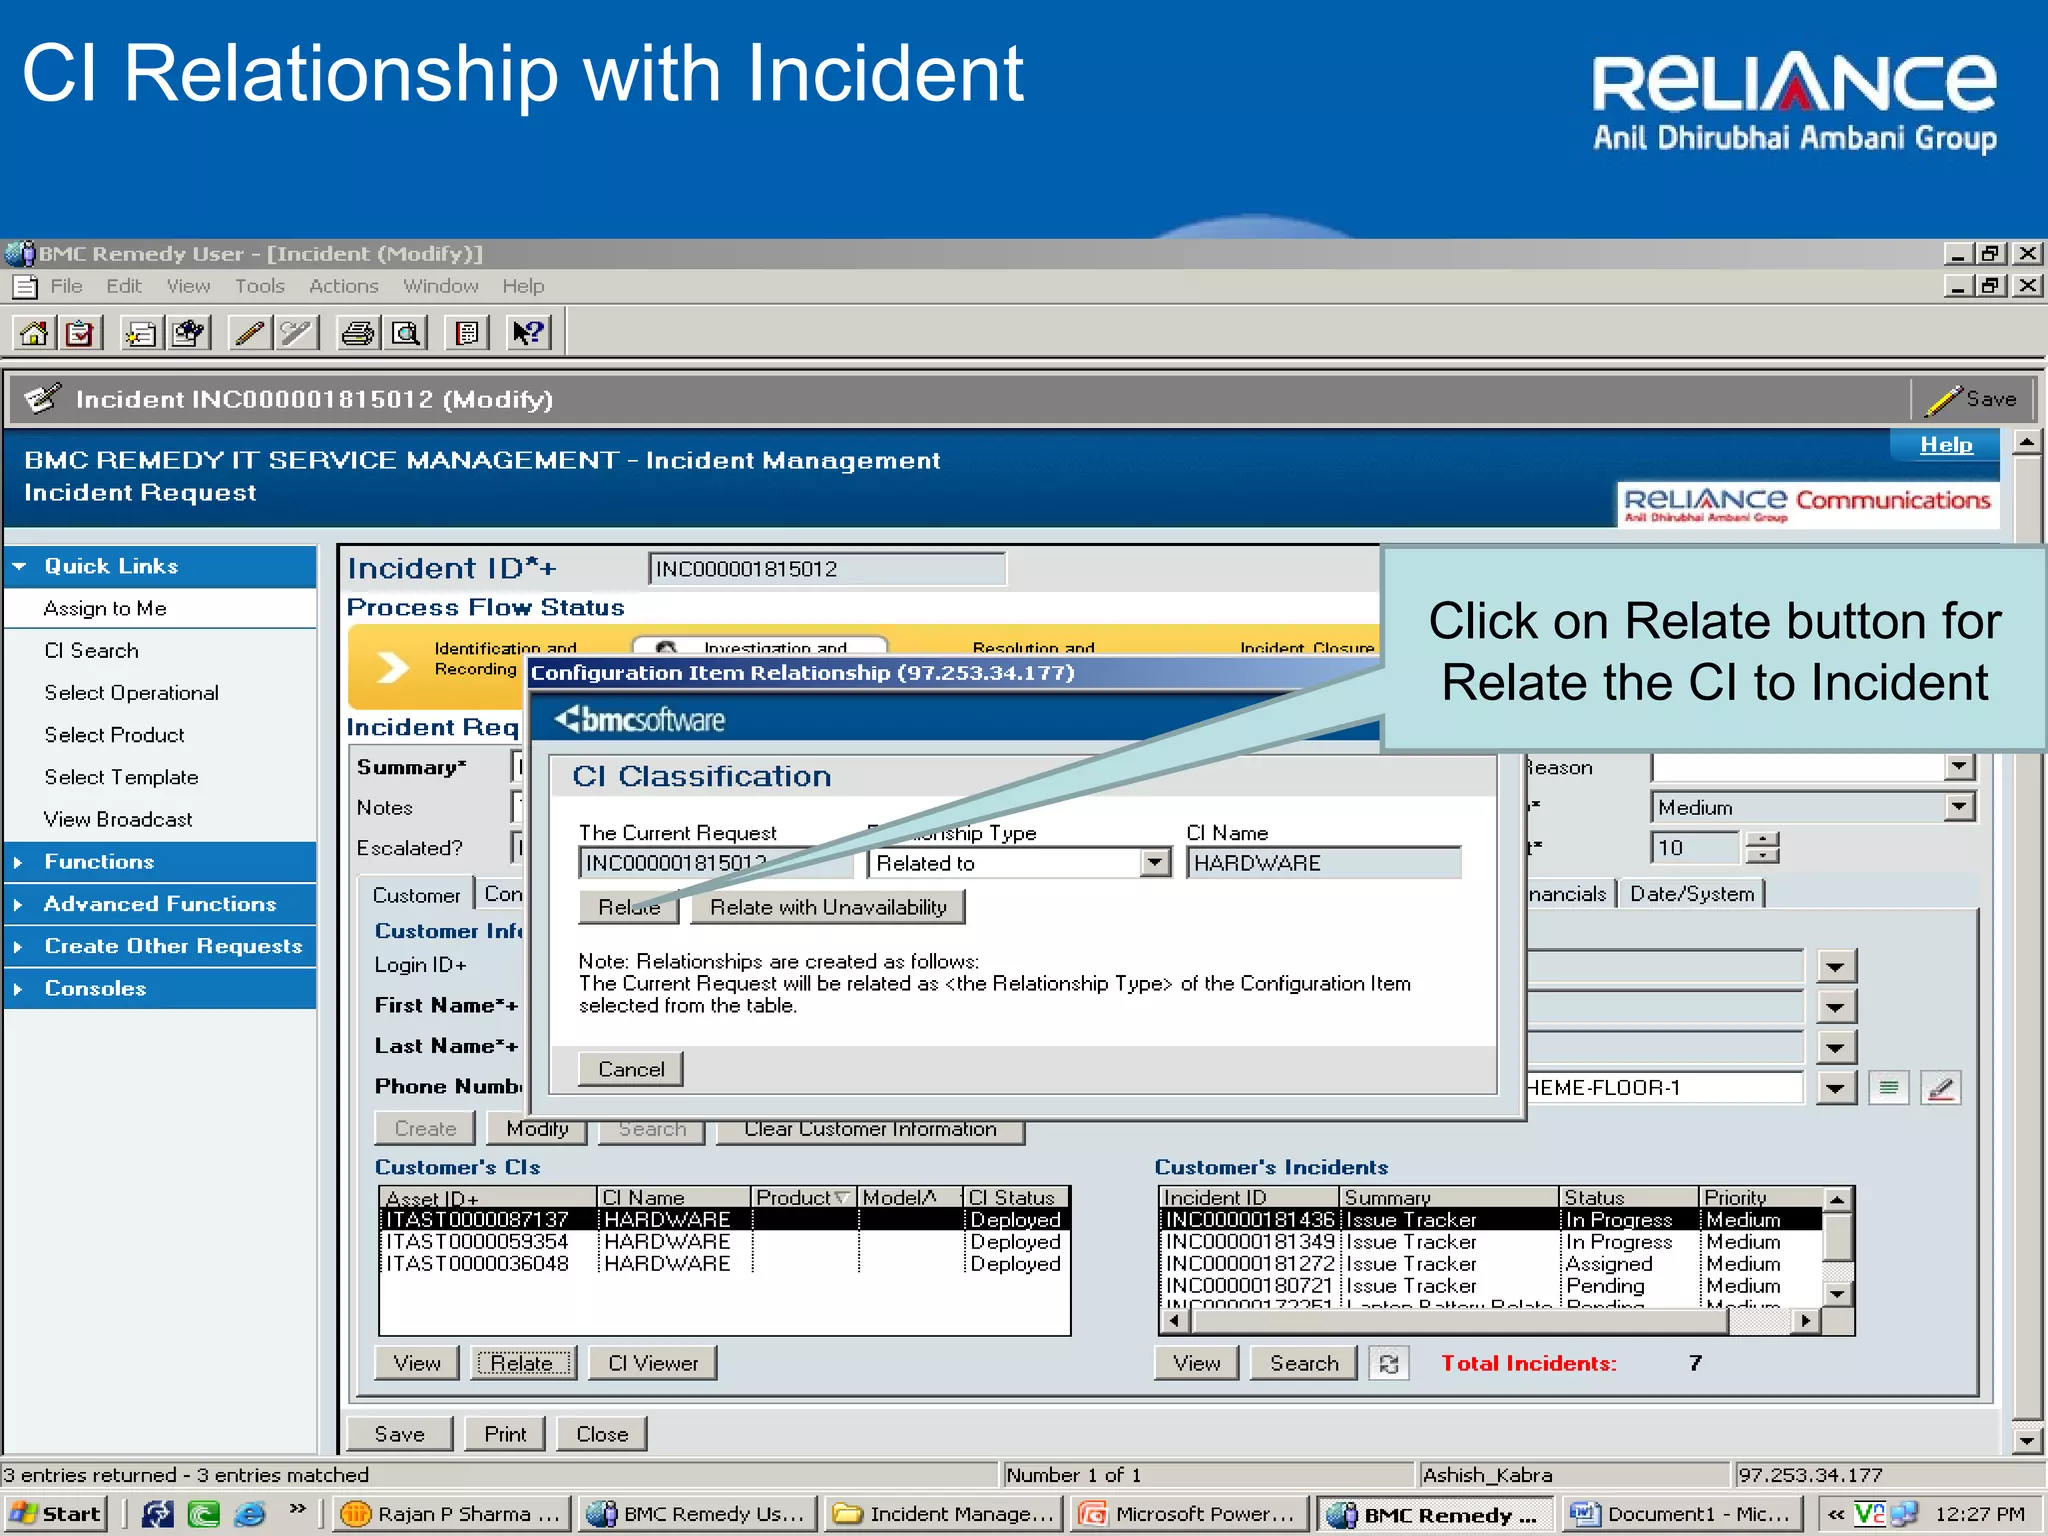This screenshot has width=2048, height=1536.
Task: Switch to the Date/System tab
Action: [1692, 893]
